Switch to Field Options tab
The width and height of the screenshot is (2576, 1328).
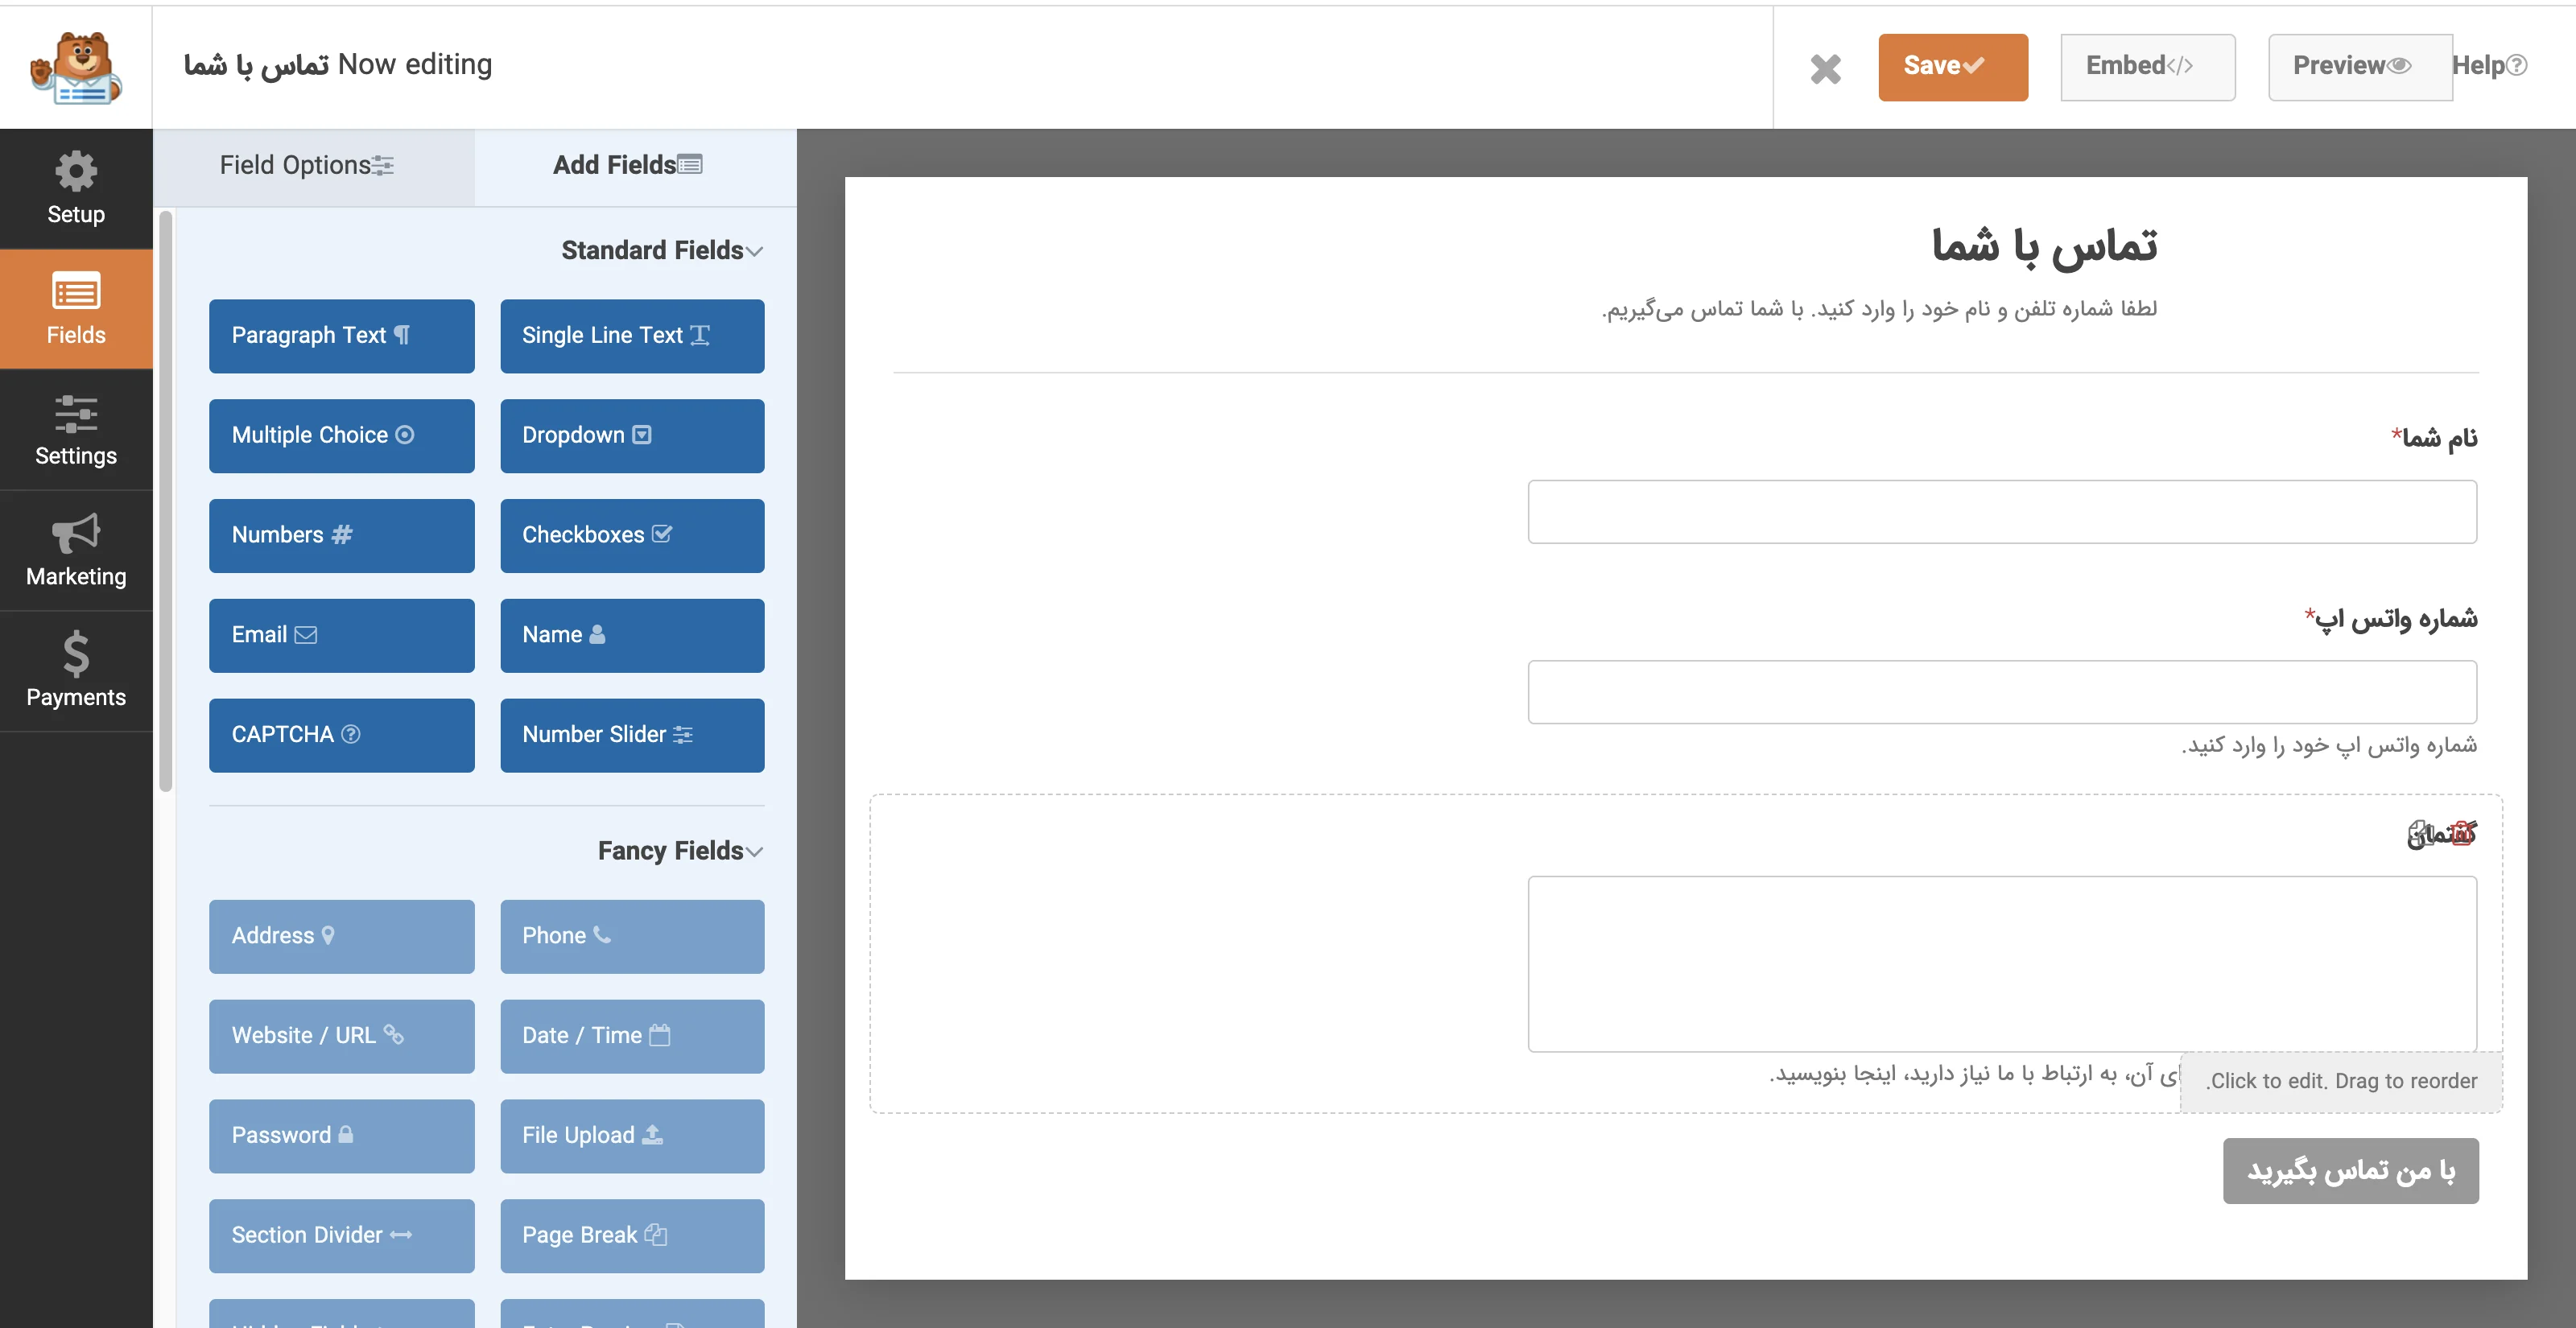310,164
